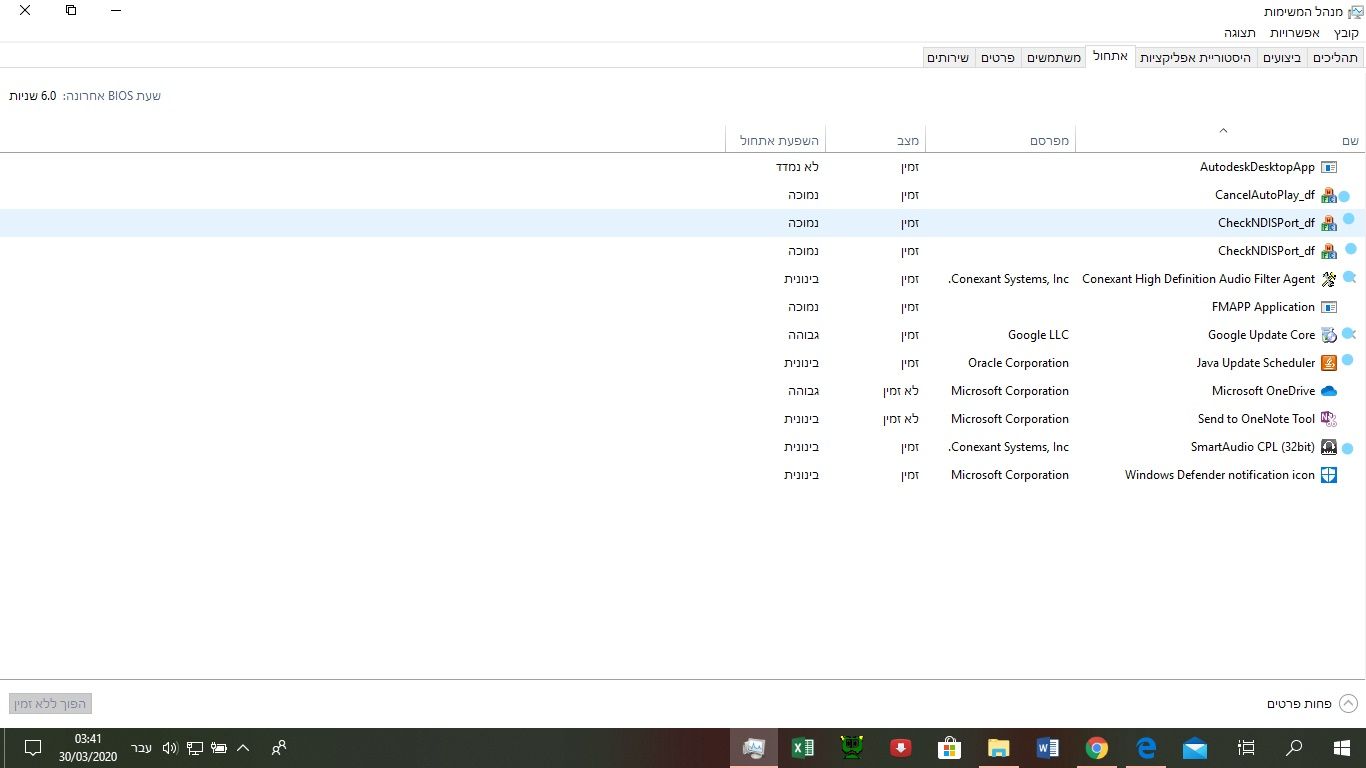
Task: Click the Java Update Scheduler icon
Action: point(1329,363)
